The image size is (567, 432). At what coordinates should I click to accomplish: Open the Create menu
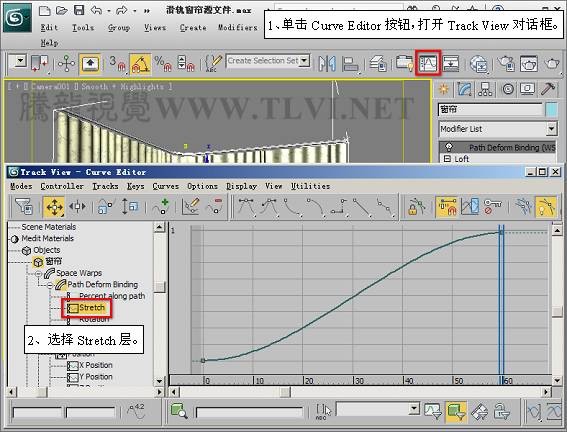[193, 27]
